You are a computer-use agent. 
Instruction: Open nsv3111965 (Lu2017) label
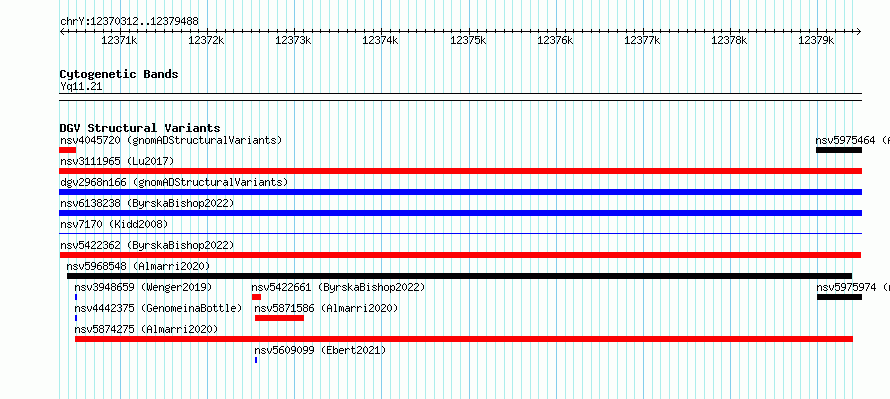point(117,161)
